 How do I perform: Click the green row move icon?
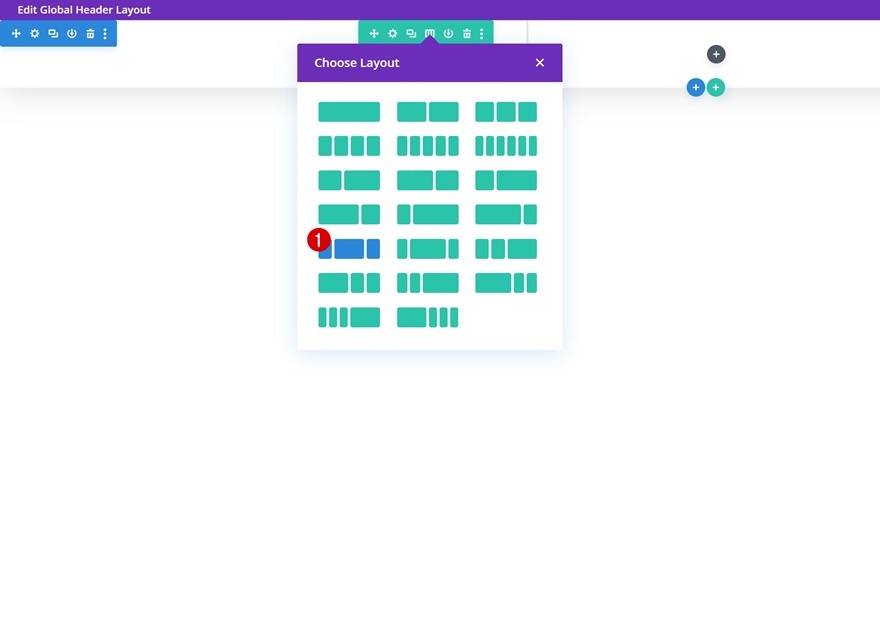(374, 34)
